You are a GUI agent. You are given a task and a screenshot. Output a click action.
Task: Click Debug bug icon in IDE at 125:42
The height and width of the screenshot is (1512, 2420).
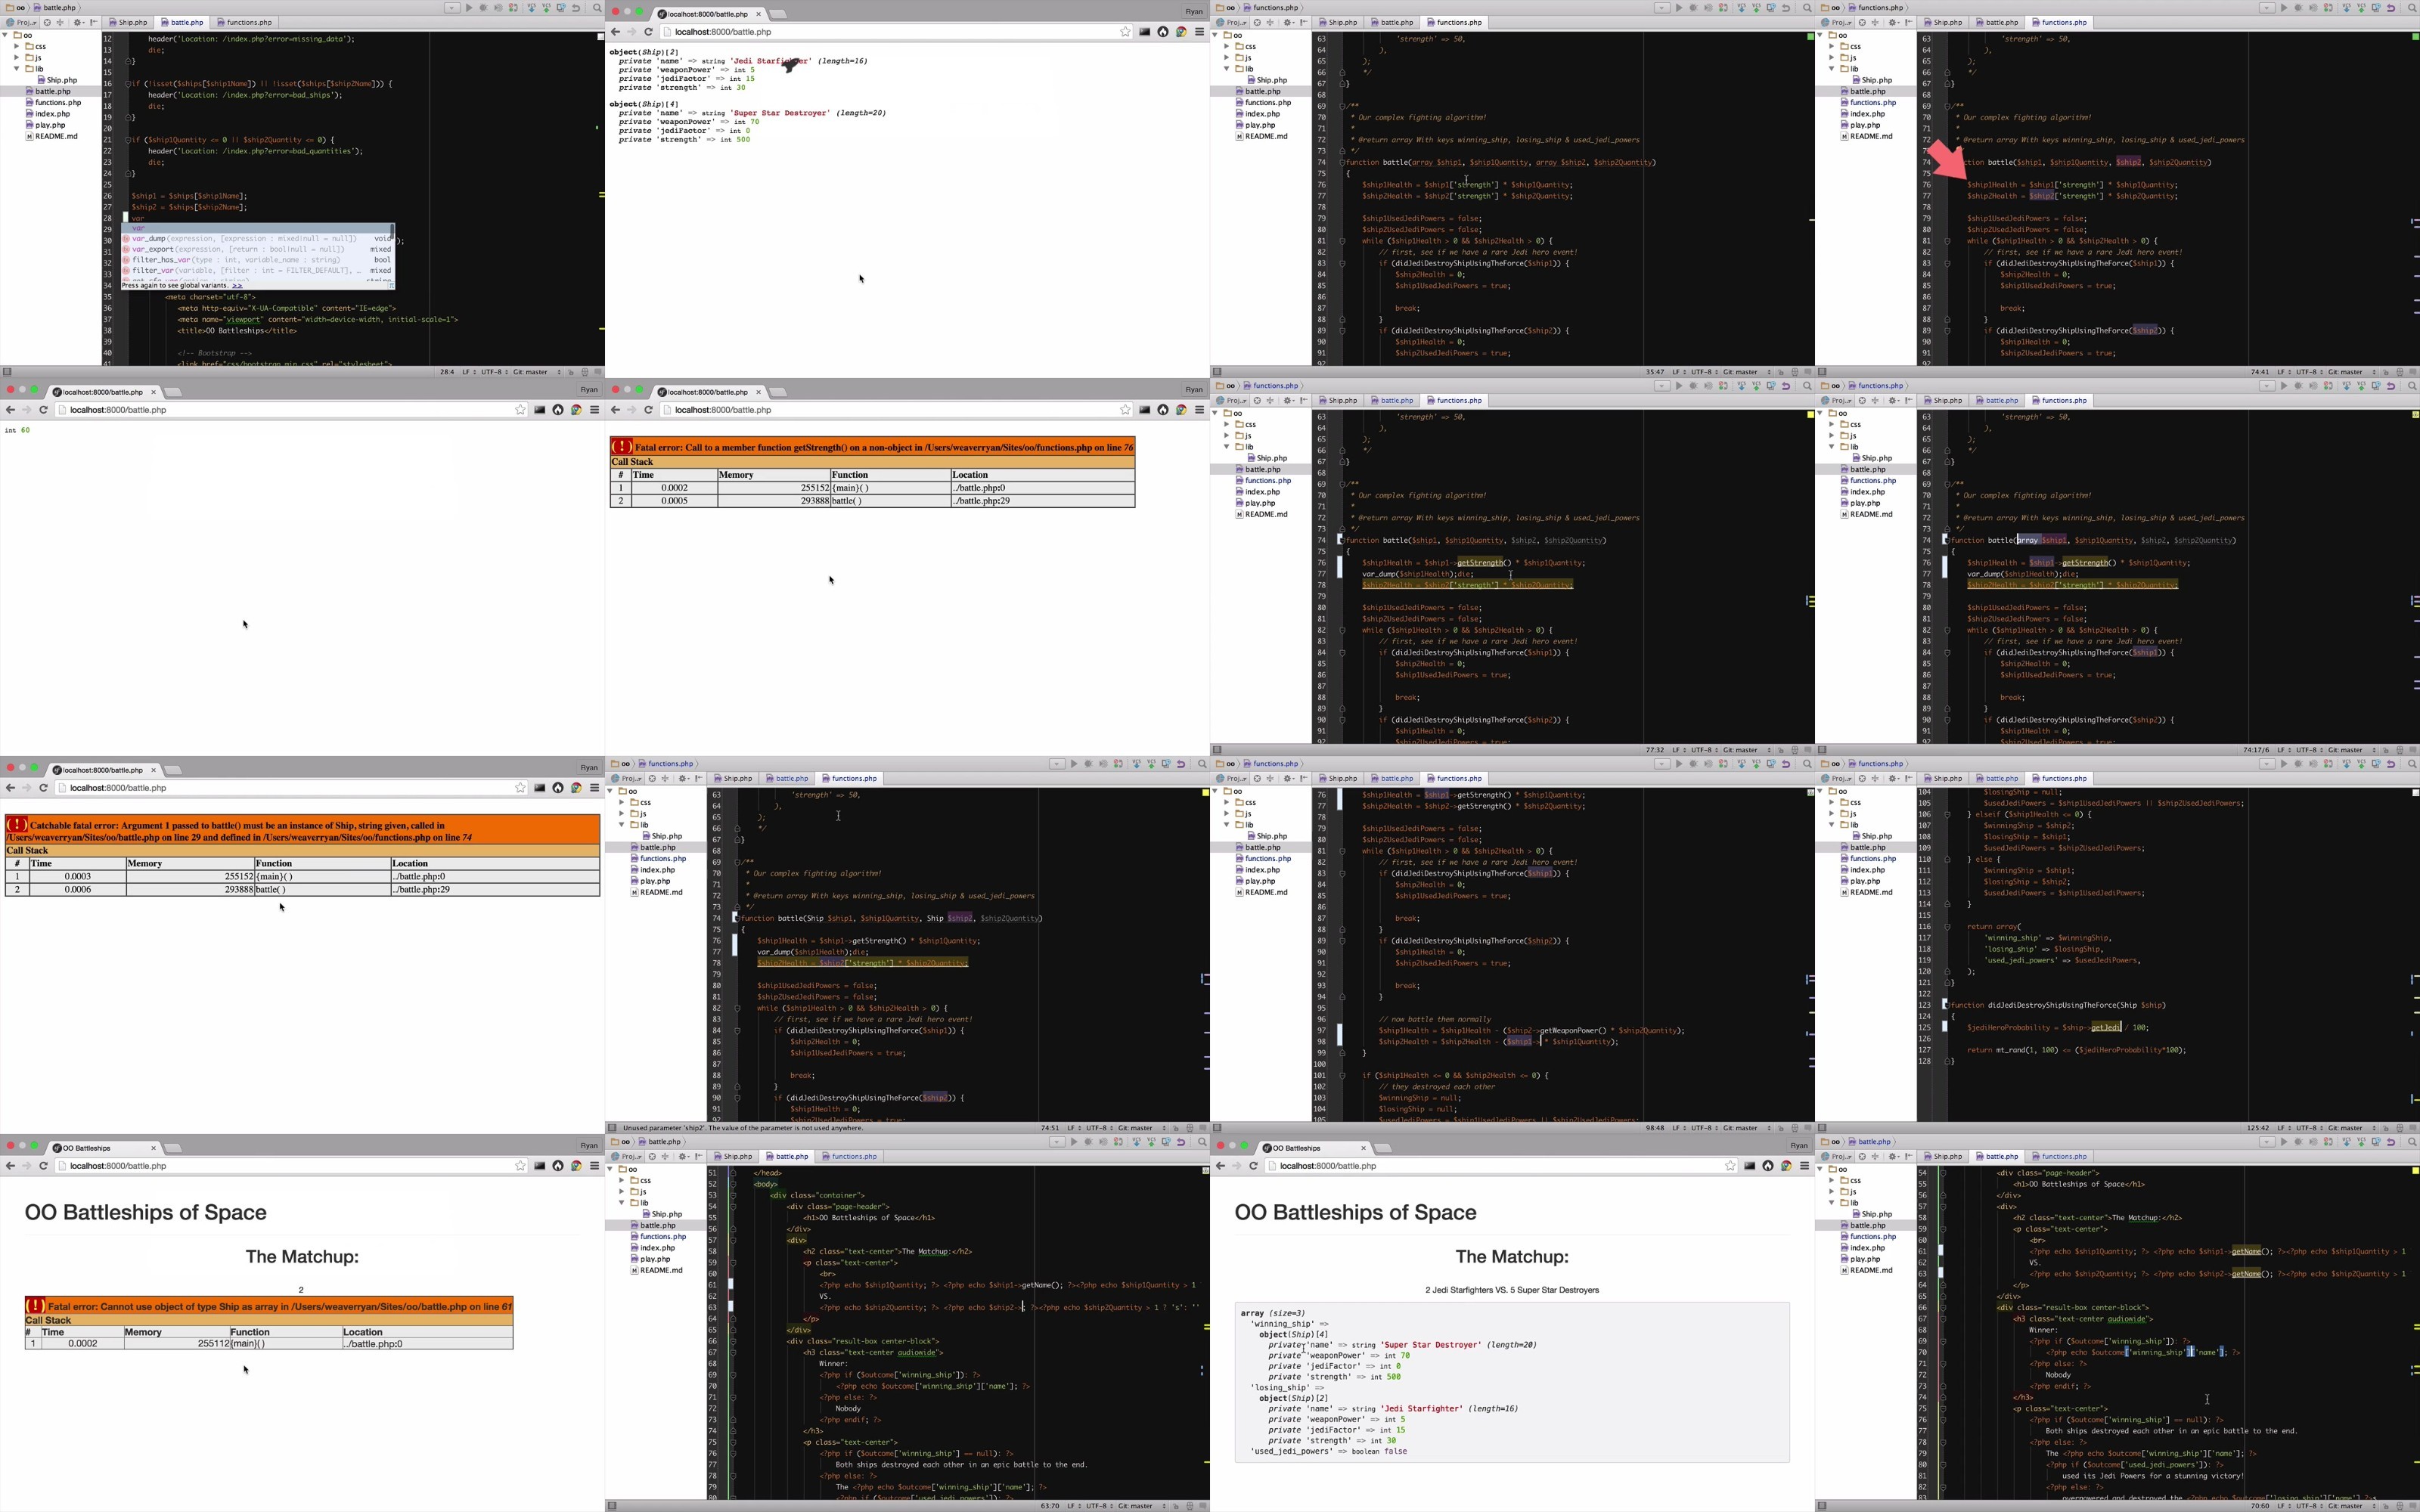pos(2298,764)
